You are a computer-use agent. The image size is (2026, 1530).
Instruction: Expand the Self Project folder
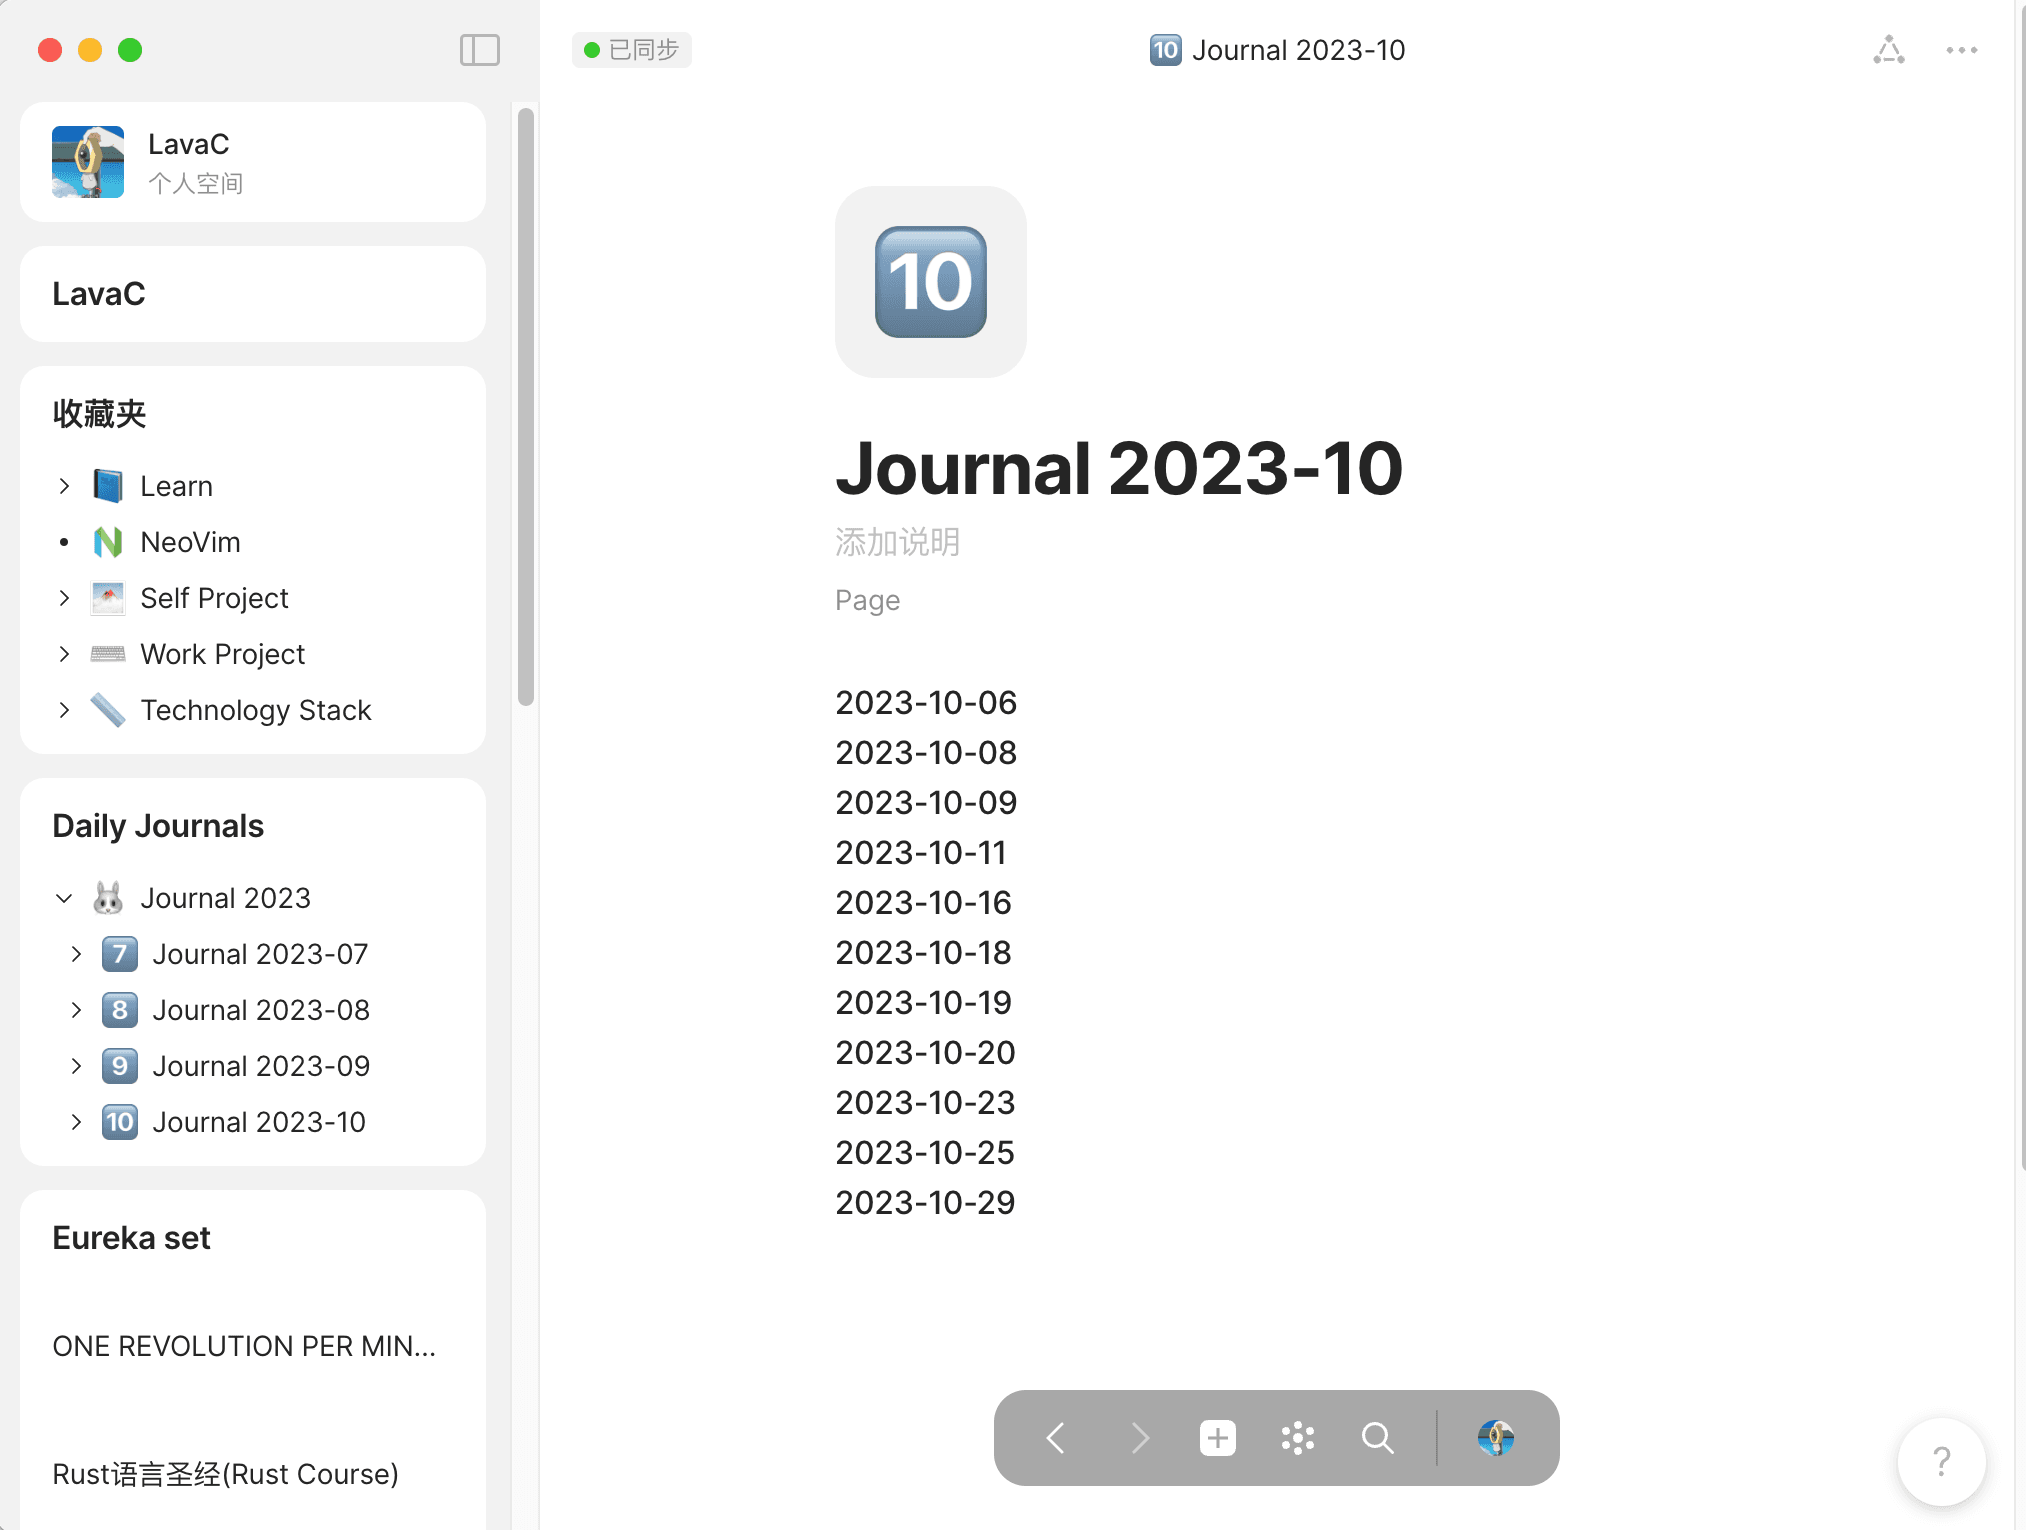click(x=64, y=596)
